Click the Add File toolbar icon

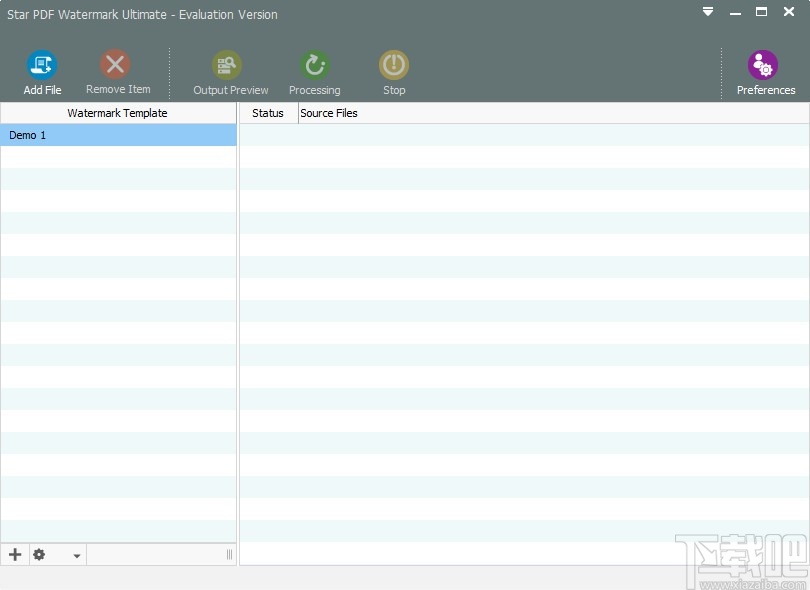(x=42, y=65)
